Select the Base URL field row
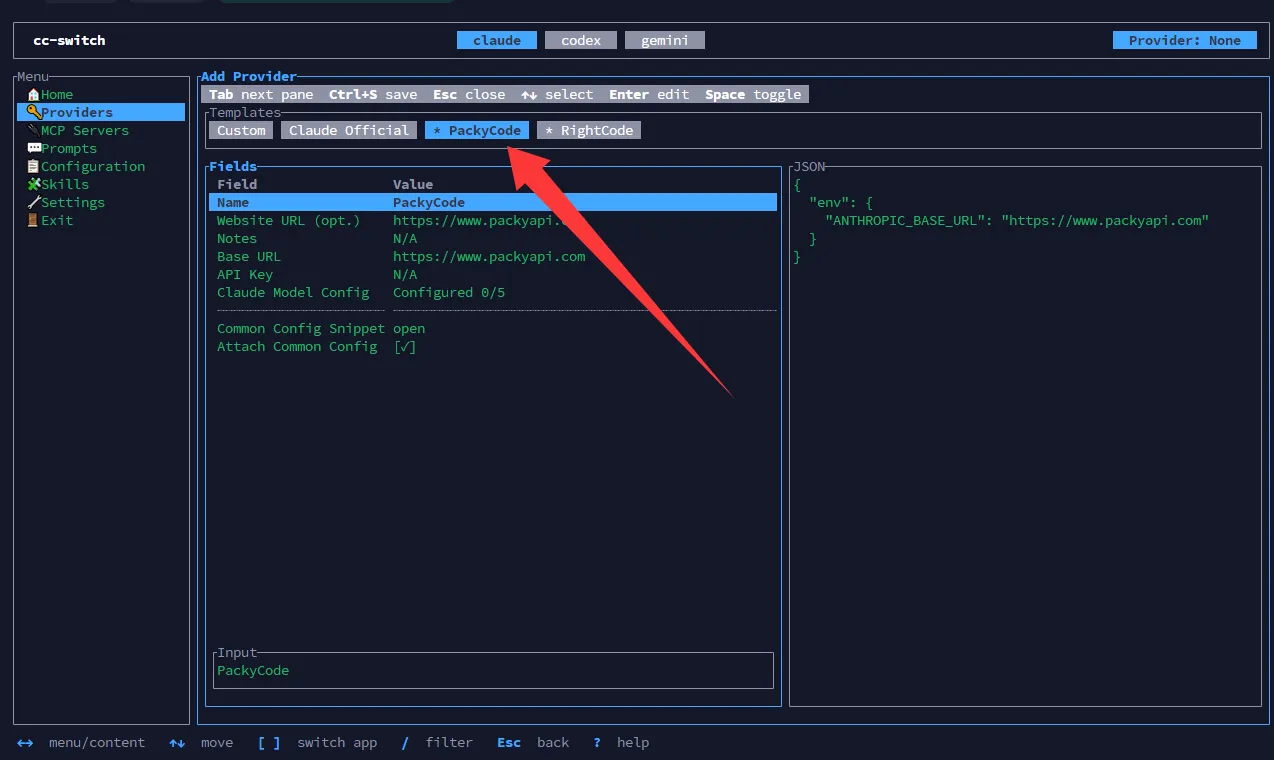Image resolution: width=1274 pixels, height=760 pixels. tap(493, 257)
